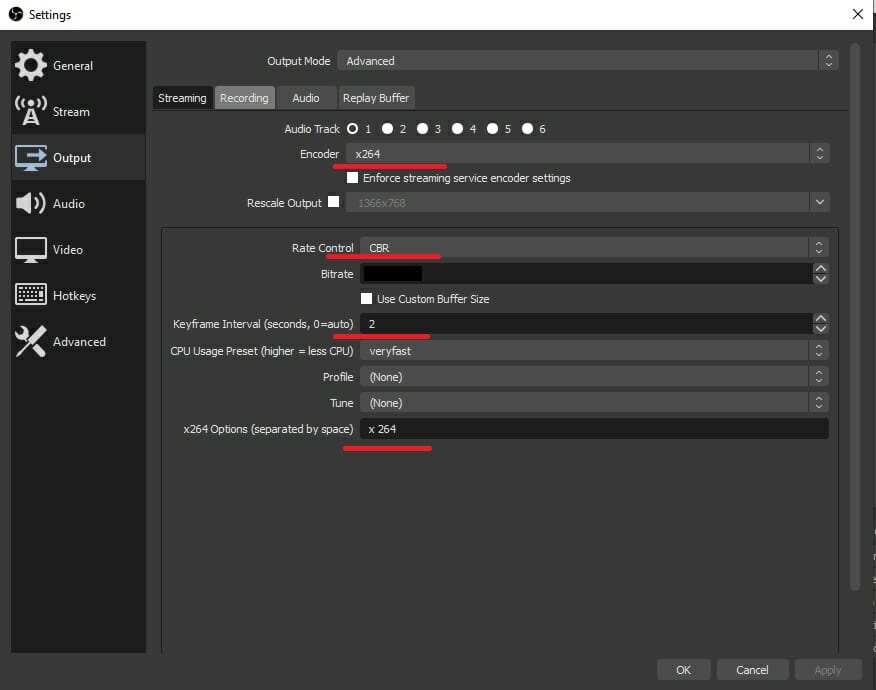Select audio track 2 radio button
Screen dimensions: 876x690
tap(387, 129)
